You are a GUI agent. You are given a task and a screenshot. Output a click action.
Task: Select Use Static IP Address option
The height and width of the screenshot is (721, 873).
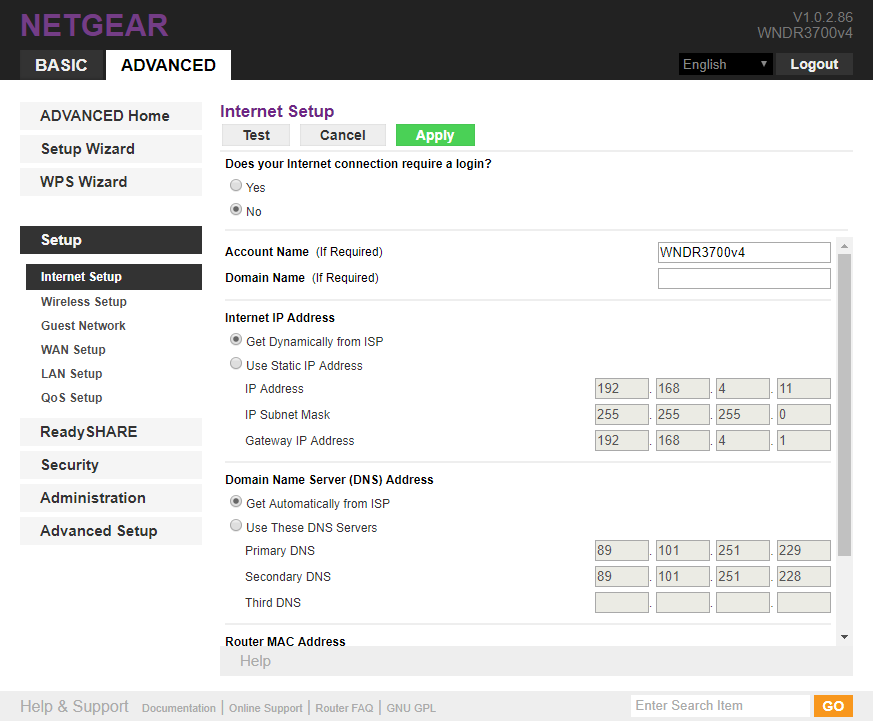click(236, 364)
